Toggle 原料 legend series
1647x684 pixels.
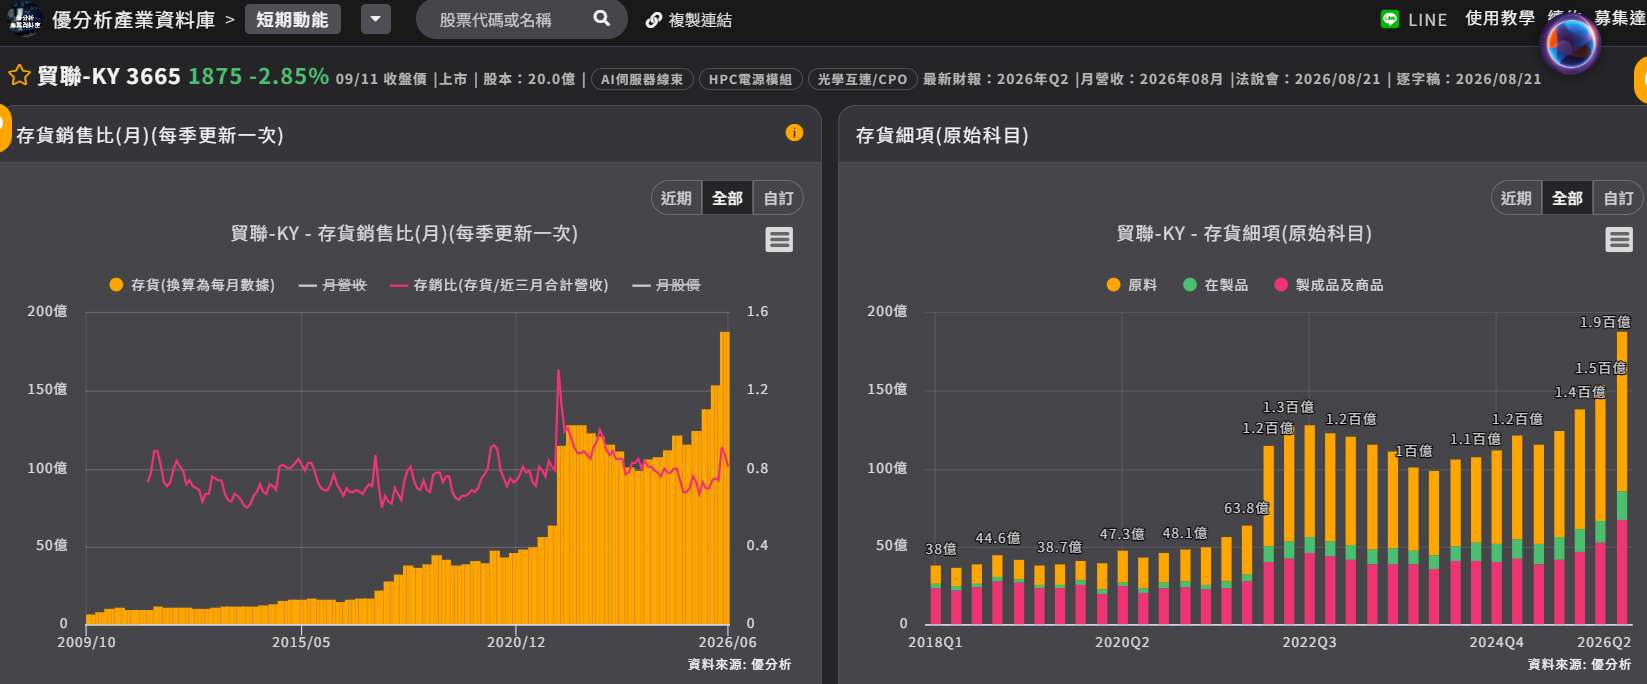coord(1132,285)
